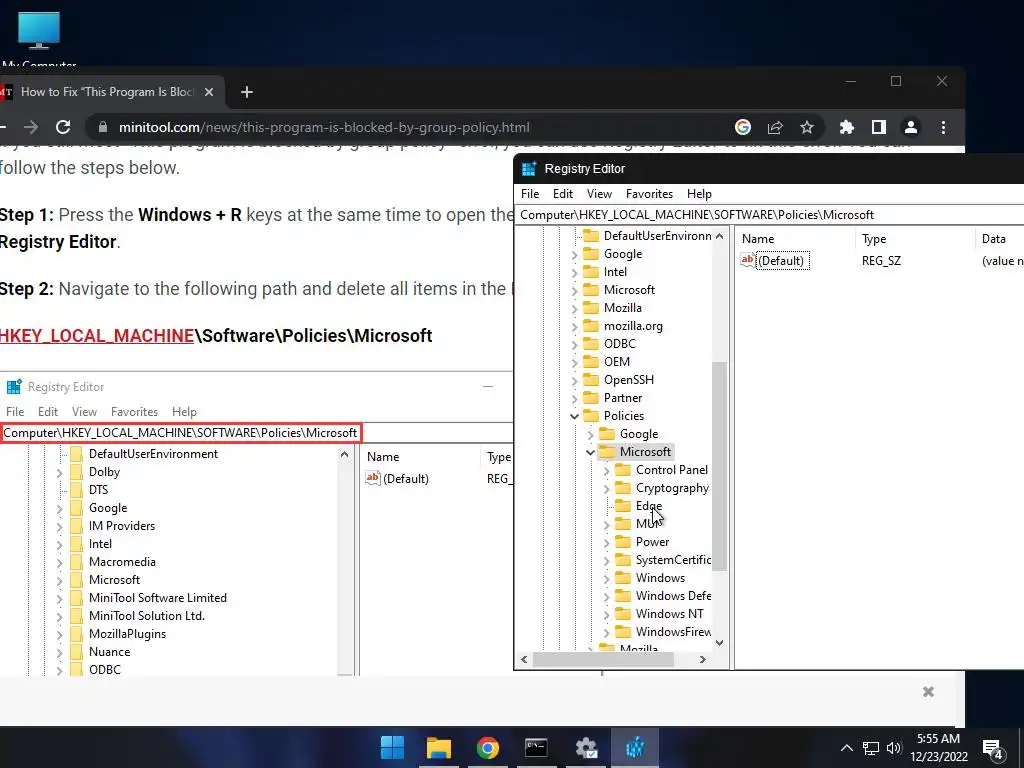Open Chrome extensions puzzle icon

pyautogui.click(x=846, y=127)
